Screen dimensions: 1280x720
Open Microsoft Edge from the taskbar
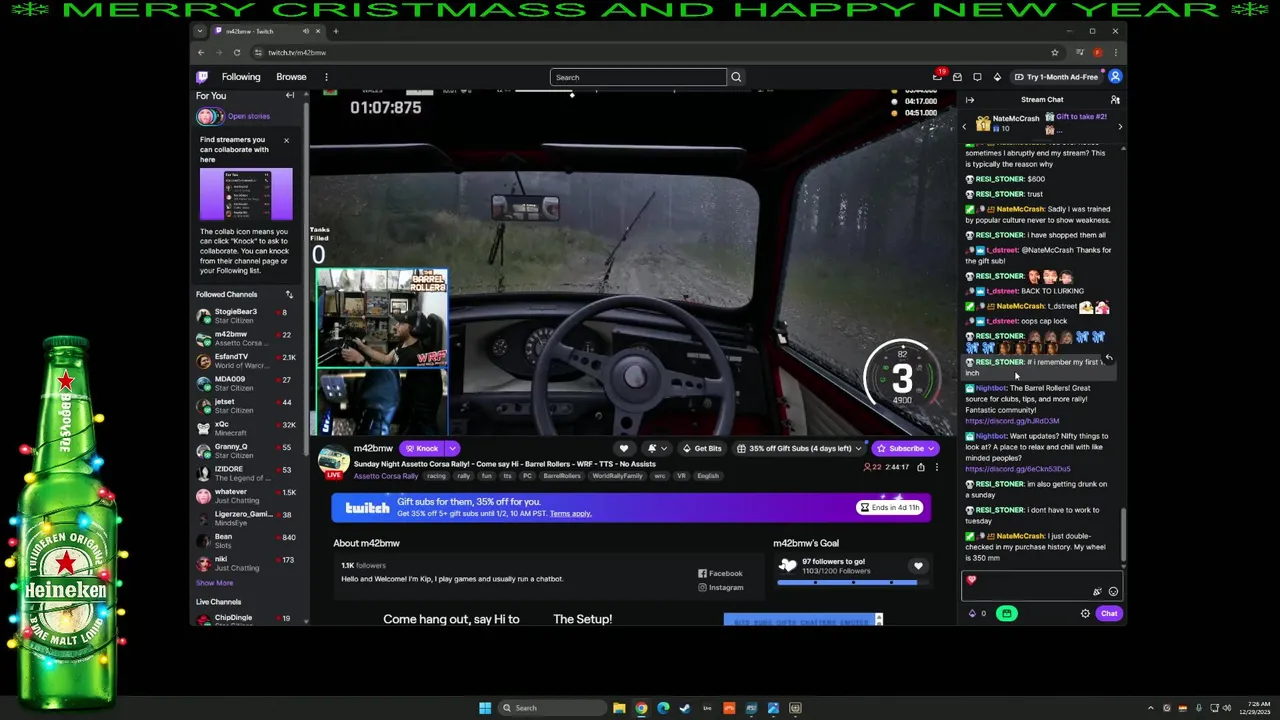click(x=663, y=708)
